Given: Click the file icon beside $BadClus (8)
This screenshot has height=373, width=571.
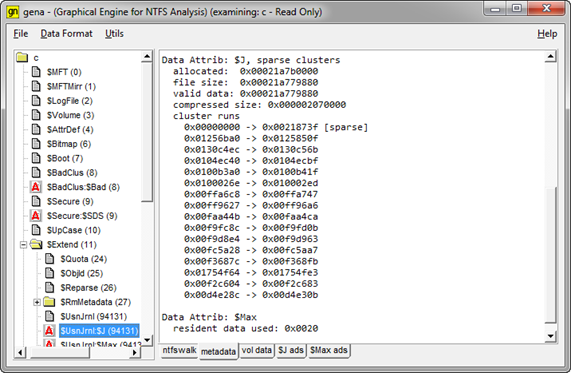Looking at the screenshot, I should [36, 173].
